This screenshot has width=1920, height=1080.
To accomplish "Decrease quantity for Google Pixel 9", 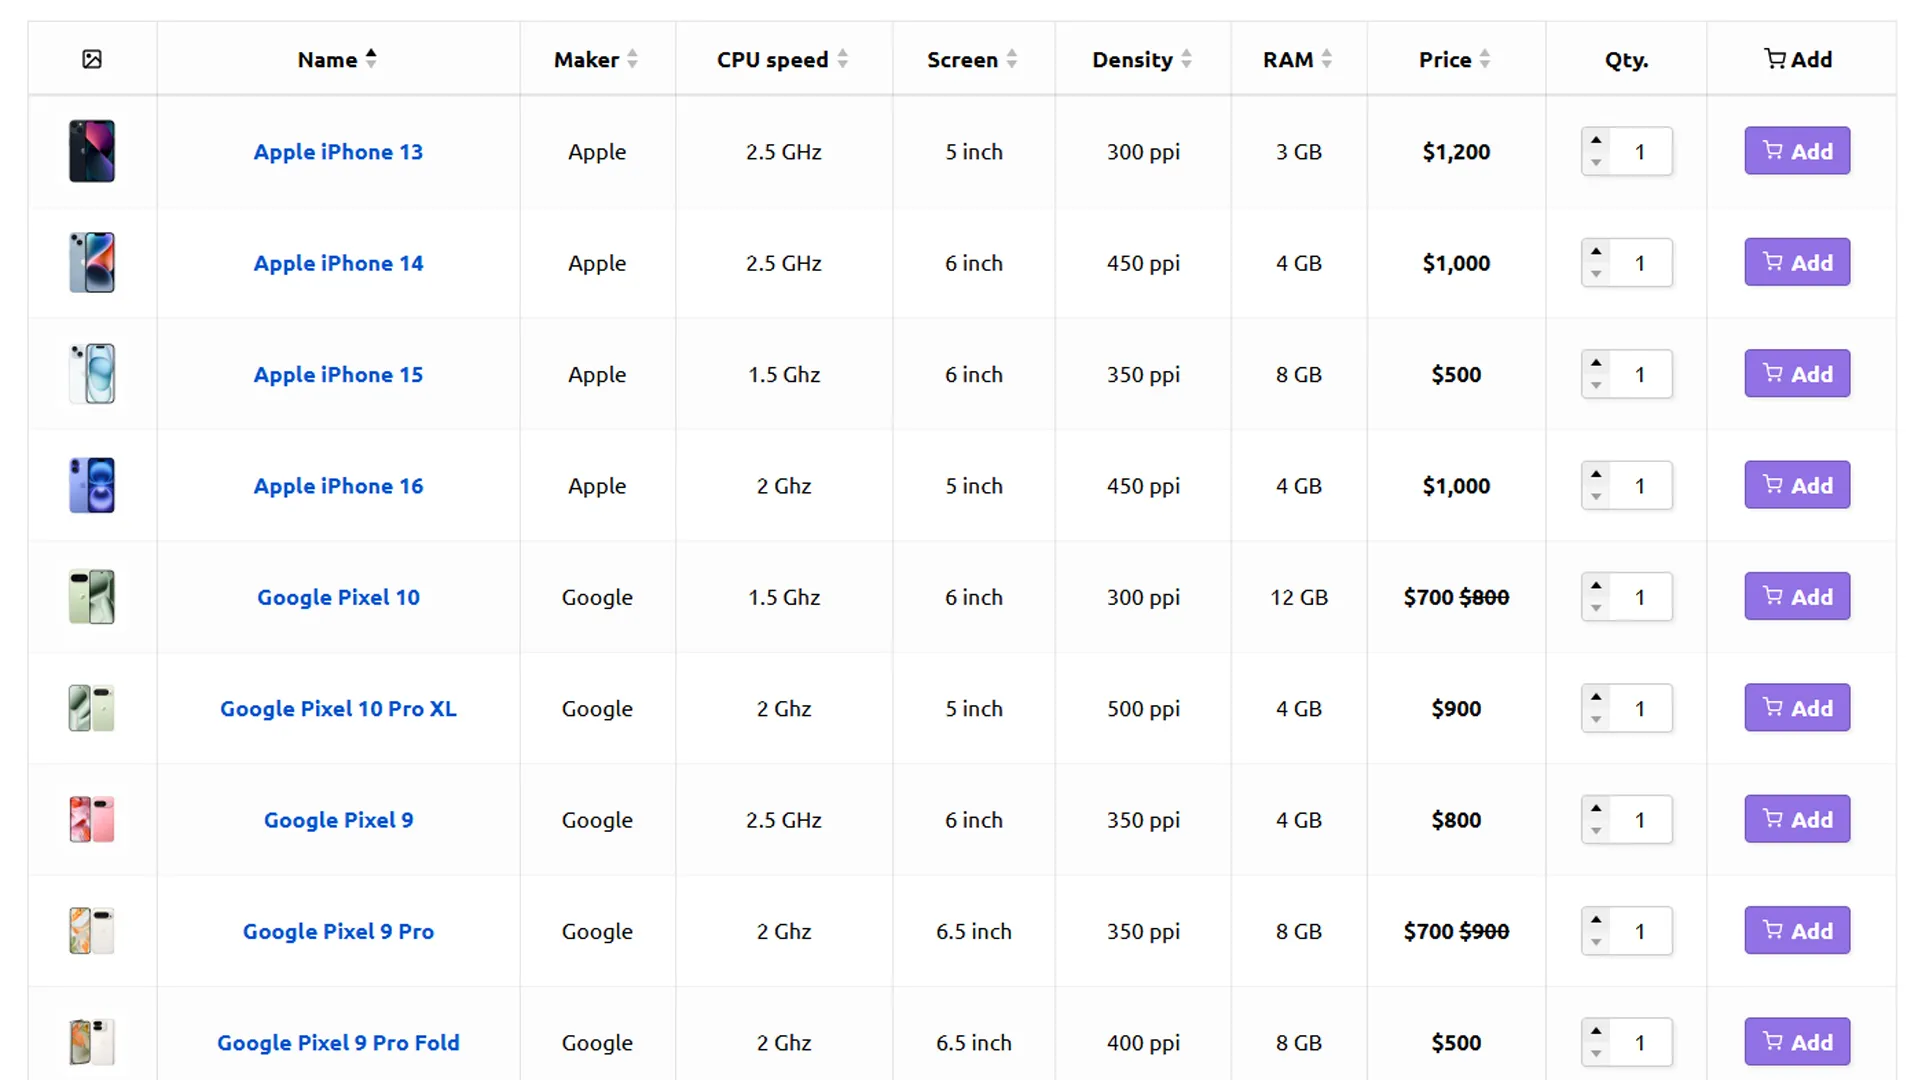I will tap(1596, 831).
